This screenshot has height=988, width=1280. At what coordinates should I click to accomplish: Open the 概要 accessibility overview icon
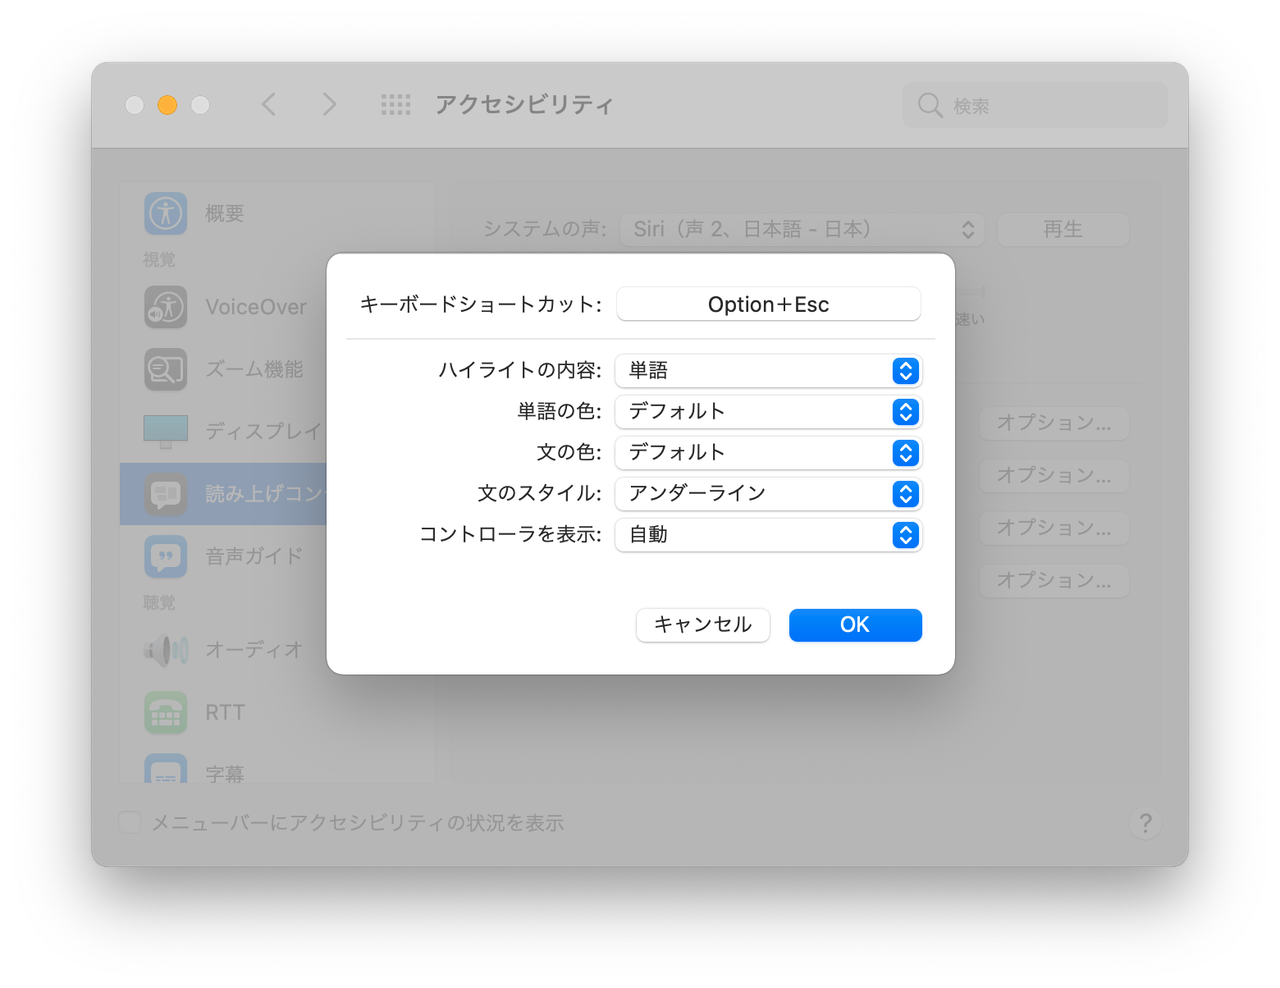[x=165, y=213]
